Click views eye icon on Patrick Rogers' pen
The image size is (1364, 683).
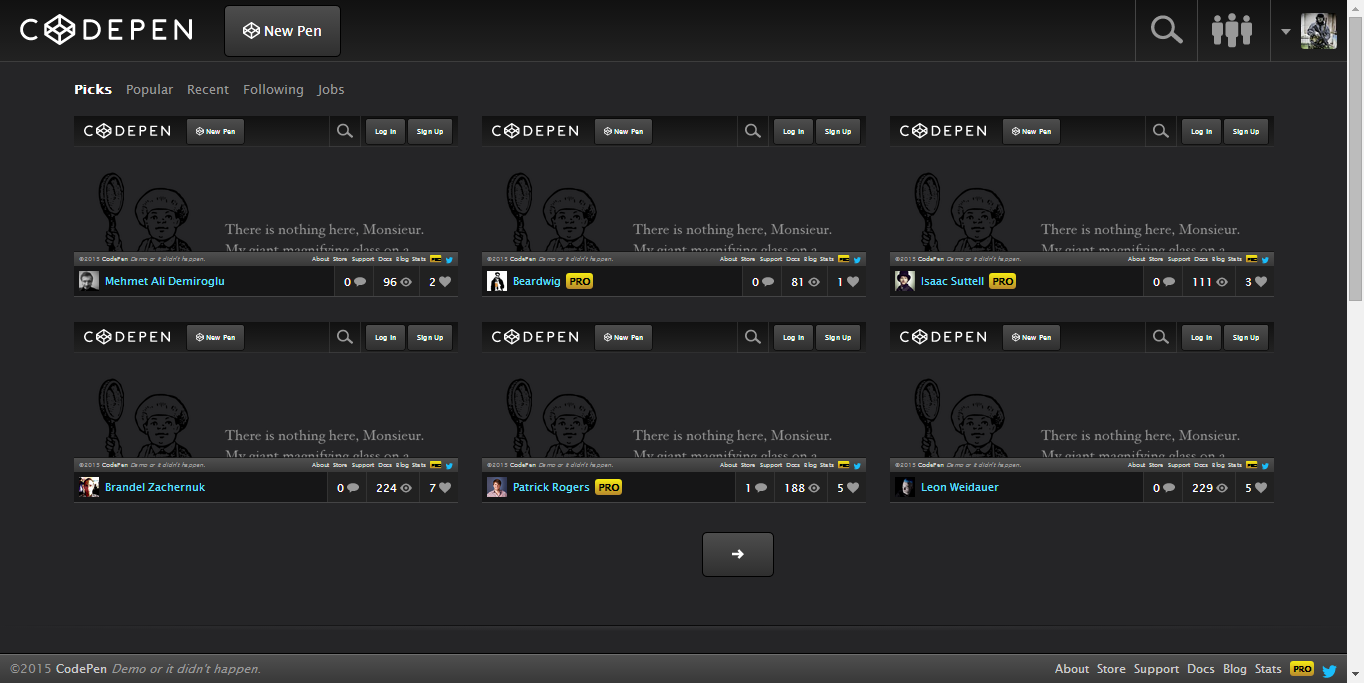(x=814, y=488)
